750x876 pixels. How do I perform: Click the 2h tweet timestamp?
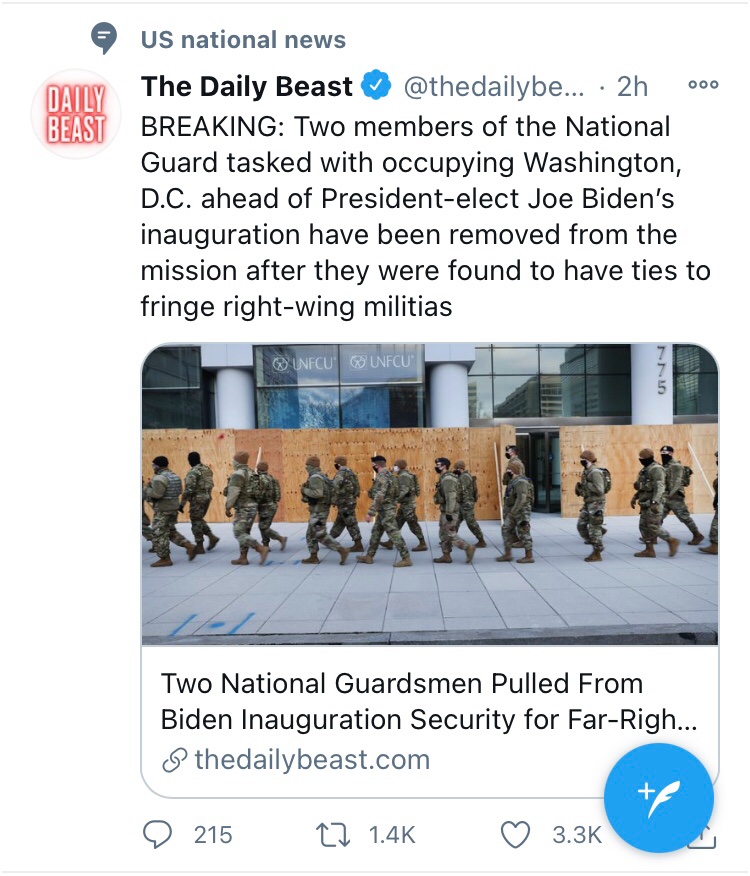[x=631, y=87]
